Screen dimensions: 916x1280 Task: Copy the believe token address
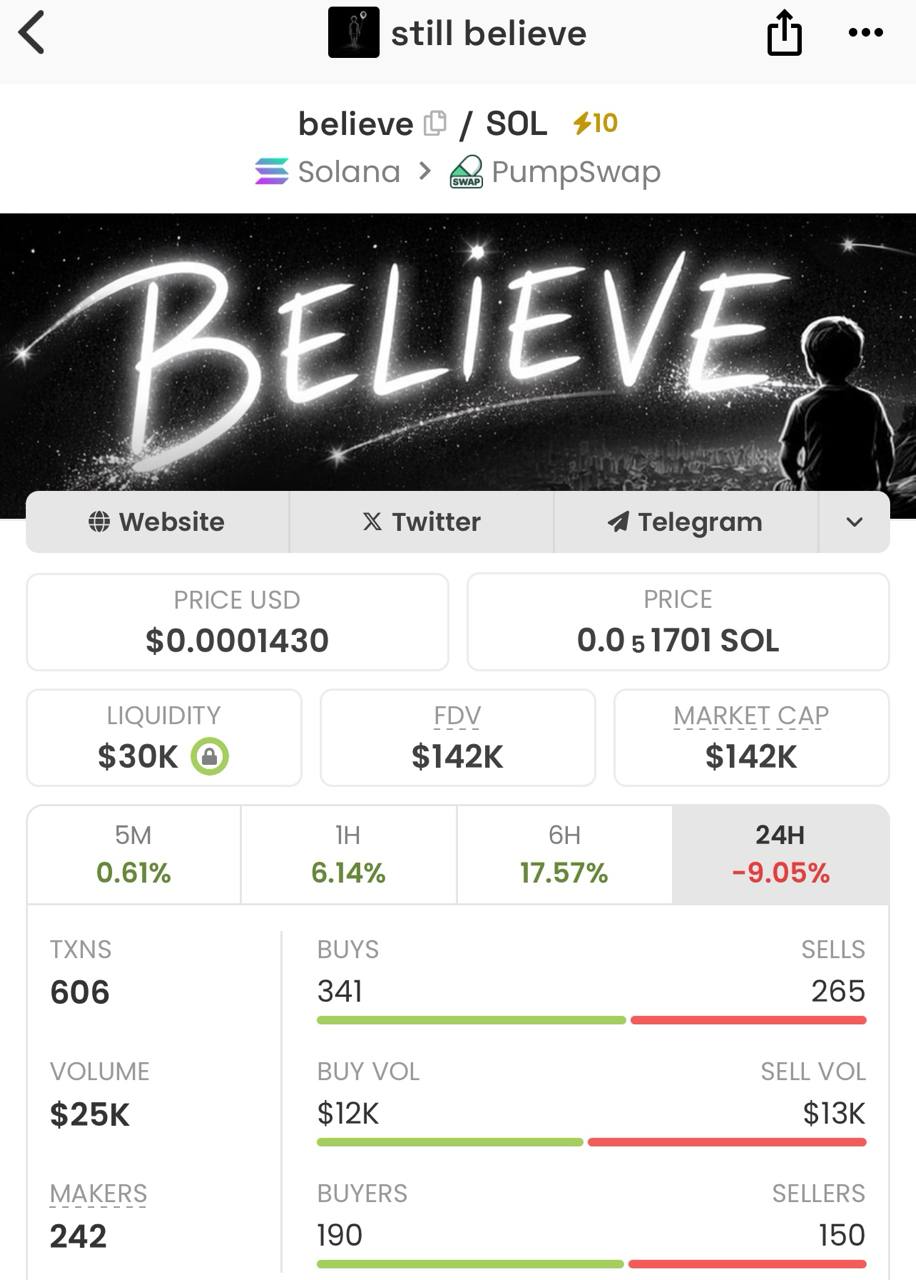pos(435,123)
